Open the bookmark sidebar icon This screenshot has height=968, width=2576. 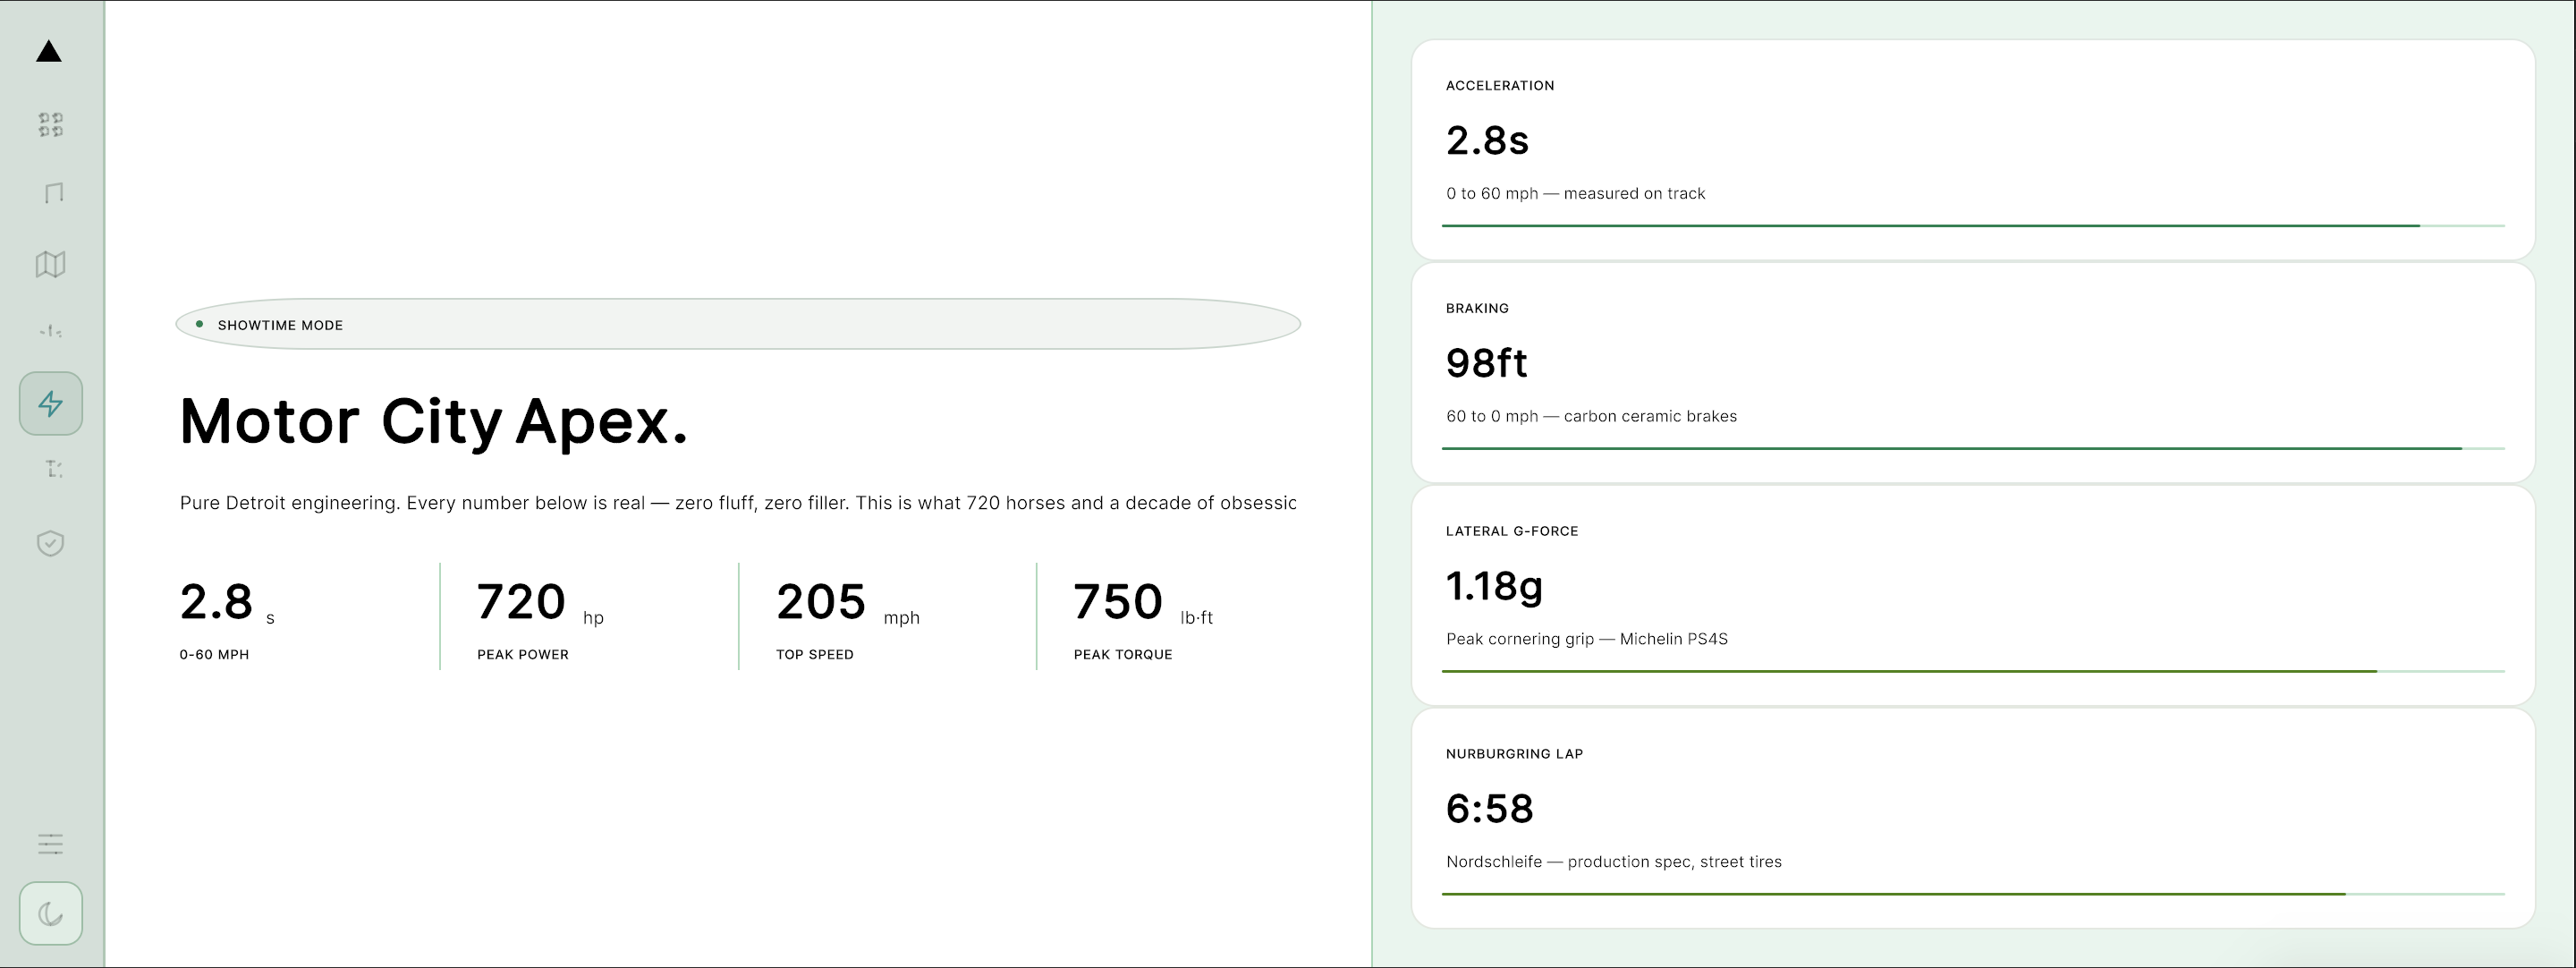(x=54, y=193)
